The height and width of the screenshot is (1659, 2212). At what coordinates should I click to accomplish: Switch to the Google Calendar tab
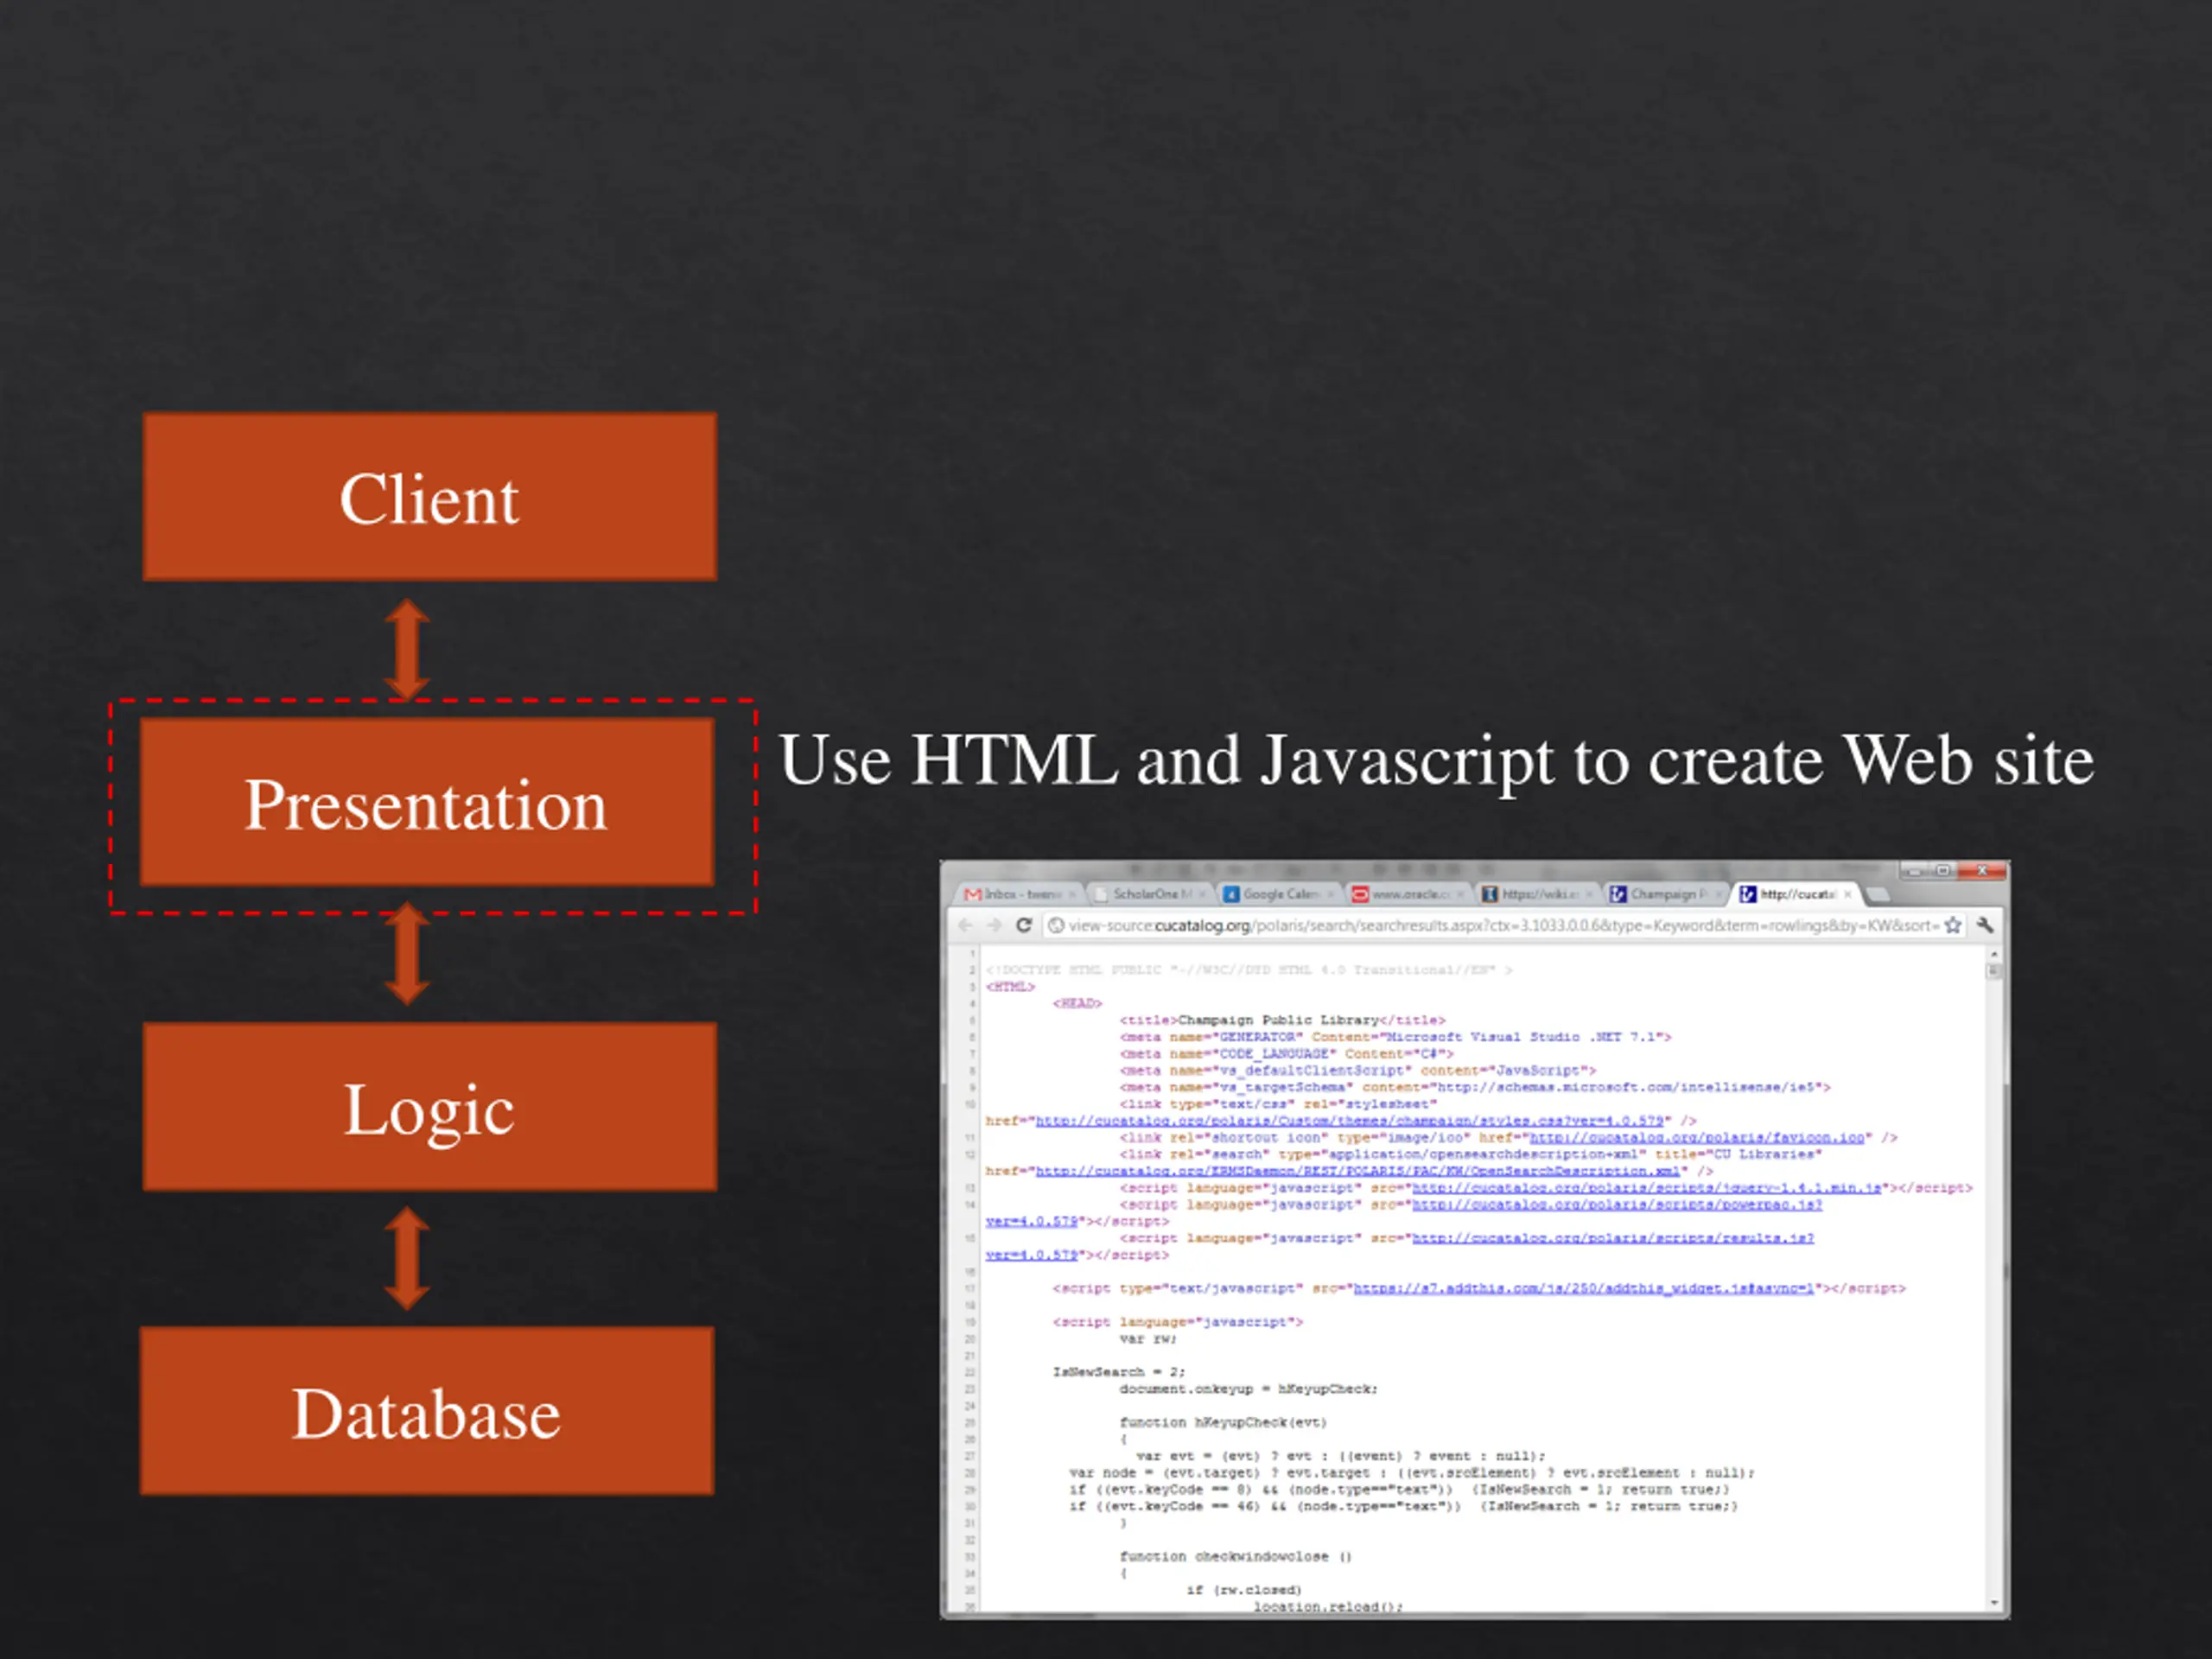1278,894
